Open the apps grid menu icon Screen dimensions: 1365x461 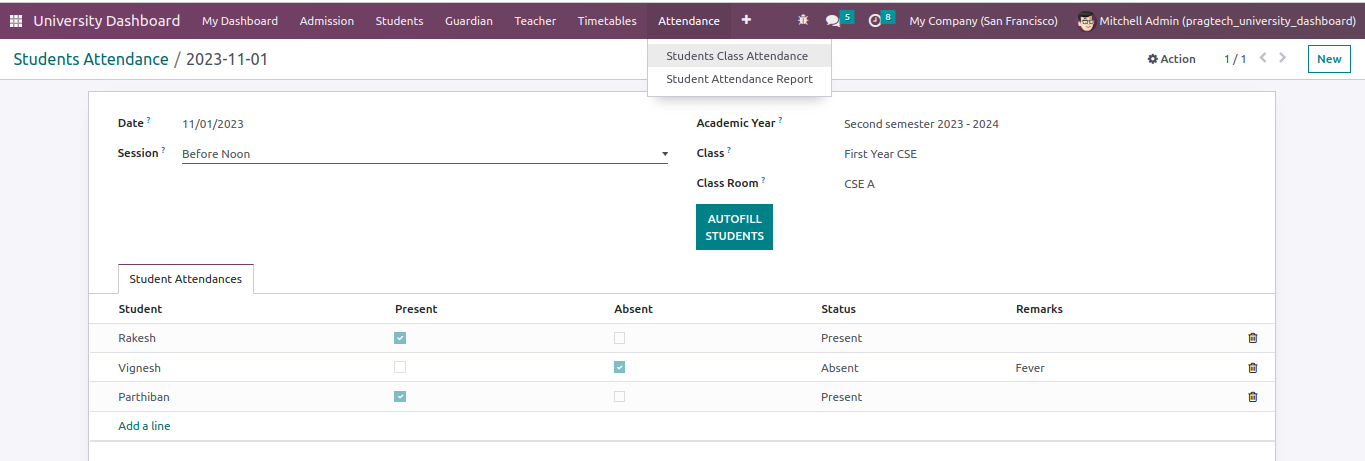16,21
